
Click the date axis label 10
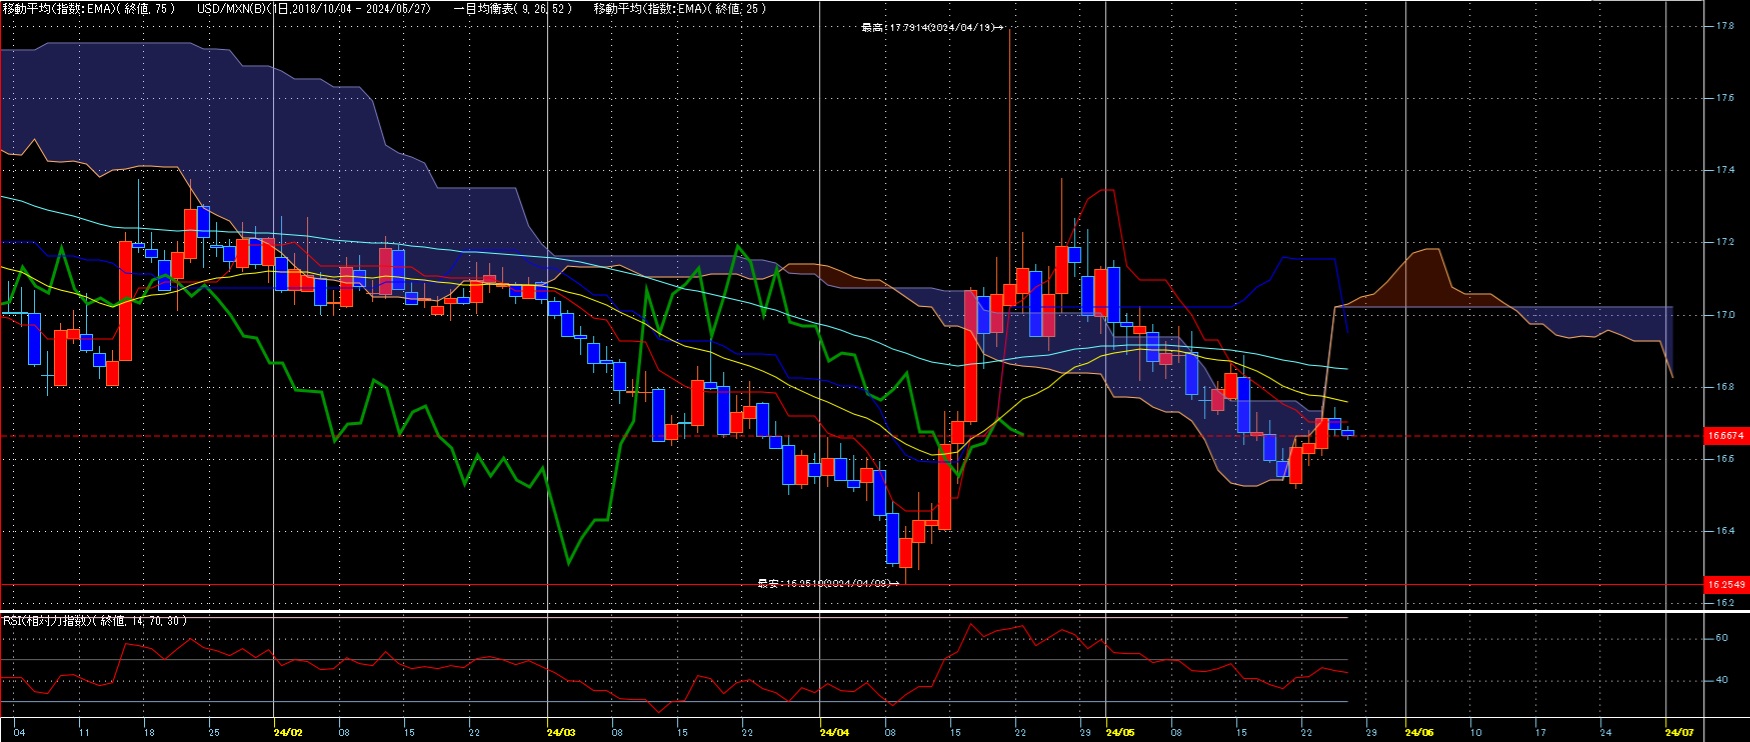[1475, 732]
